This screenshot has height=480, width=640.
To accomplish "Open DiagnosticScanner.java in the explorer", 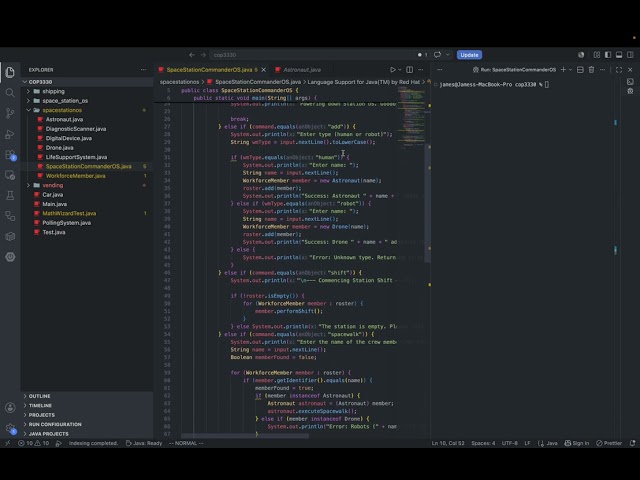I will coord(76,129).
